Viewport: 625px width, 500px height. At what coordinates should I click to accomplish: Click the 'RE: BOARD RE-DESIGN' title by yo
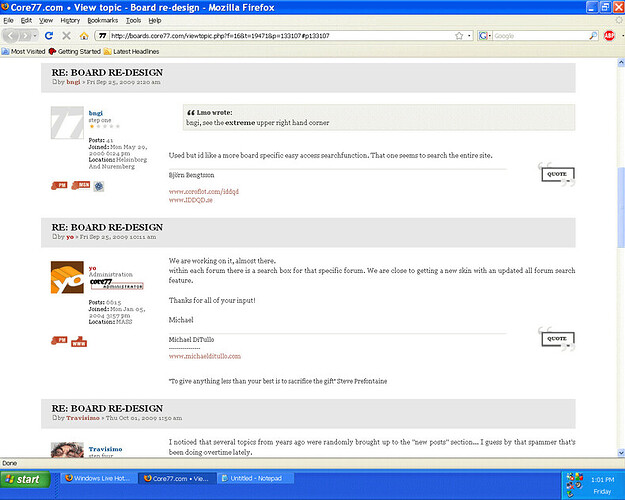[x=107, y=227]
